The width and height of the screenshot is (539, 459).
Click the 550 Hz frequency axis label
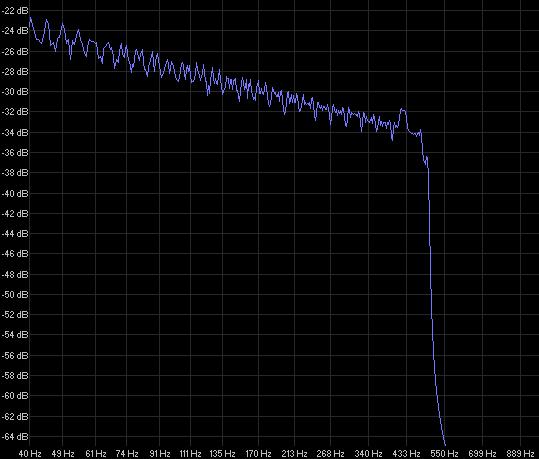[444, 453]
